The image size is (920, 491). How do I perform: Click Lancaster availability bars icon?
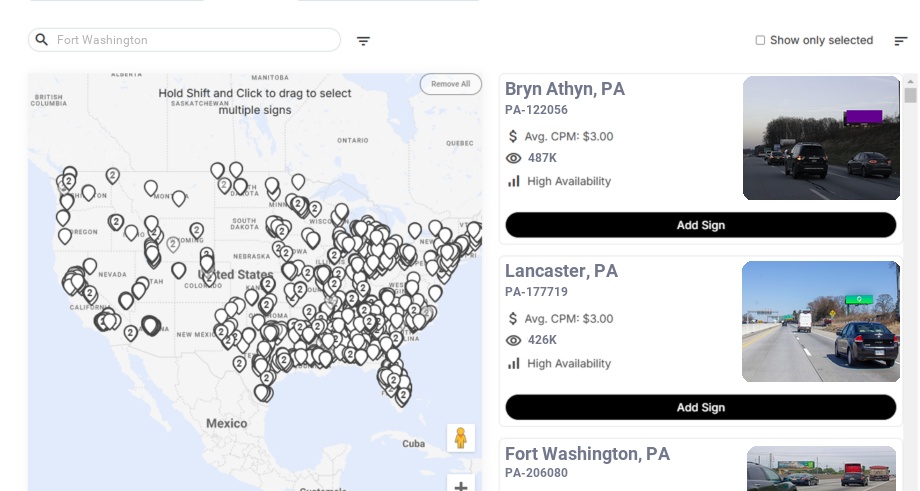tap(514, 363)
